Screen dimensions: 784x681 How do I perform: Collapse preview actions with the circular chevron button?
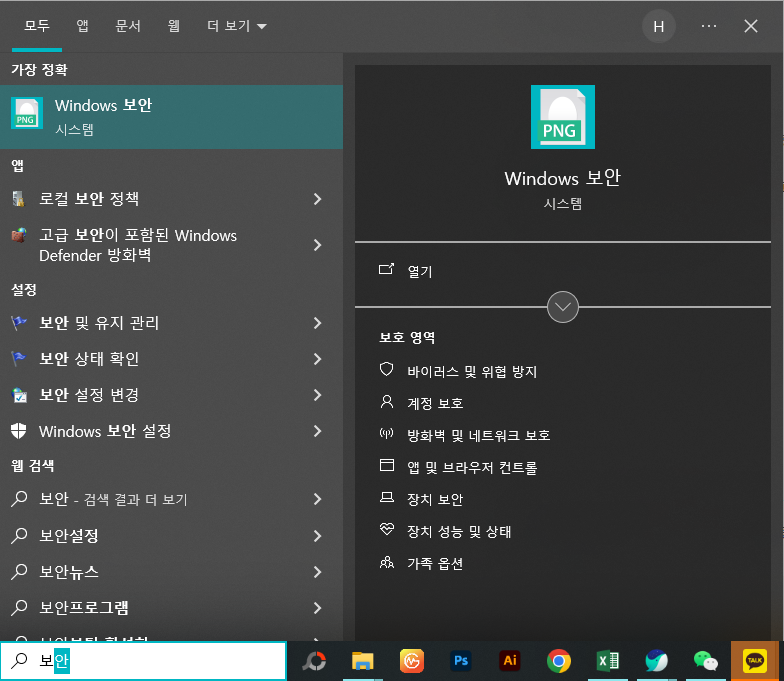tap(562, 307)
